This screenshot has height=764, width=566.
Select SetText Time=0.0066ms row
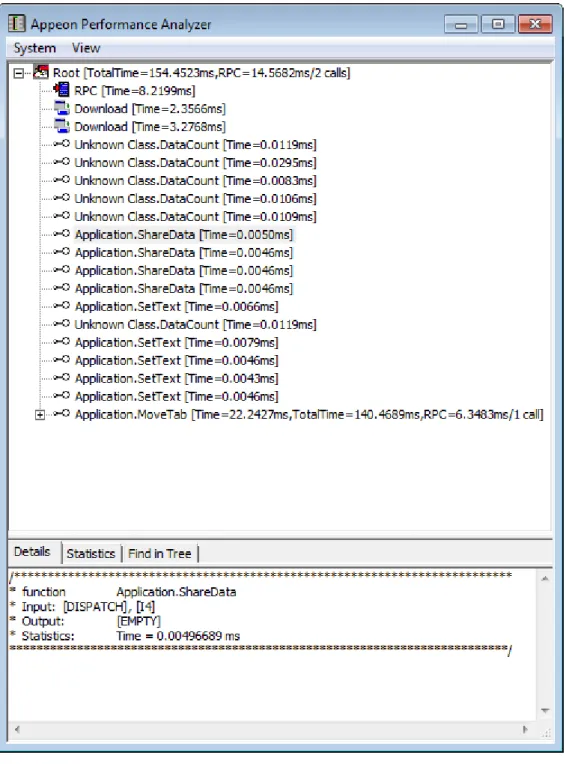pyautogui.click(x=176, y=307)
